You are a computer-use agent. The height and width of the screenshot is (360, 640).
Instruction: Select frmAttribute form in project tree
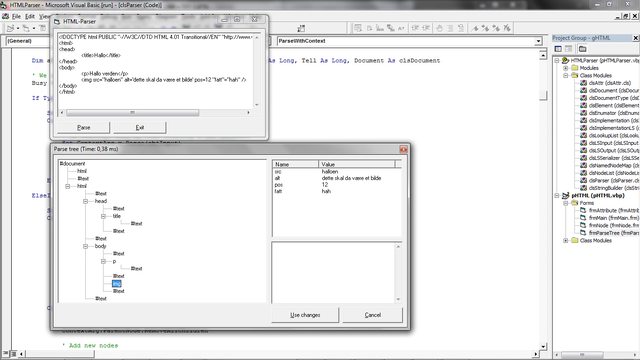coord(609,210)
